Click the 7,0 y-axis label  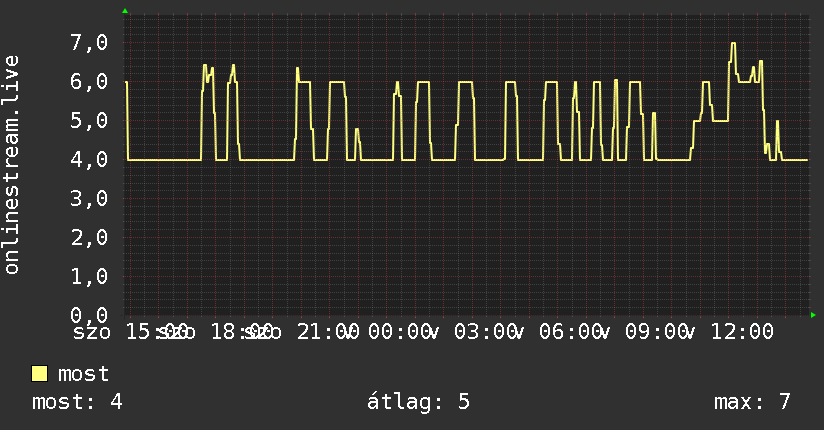coord(89,43)
